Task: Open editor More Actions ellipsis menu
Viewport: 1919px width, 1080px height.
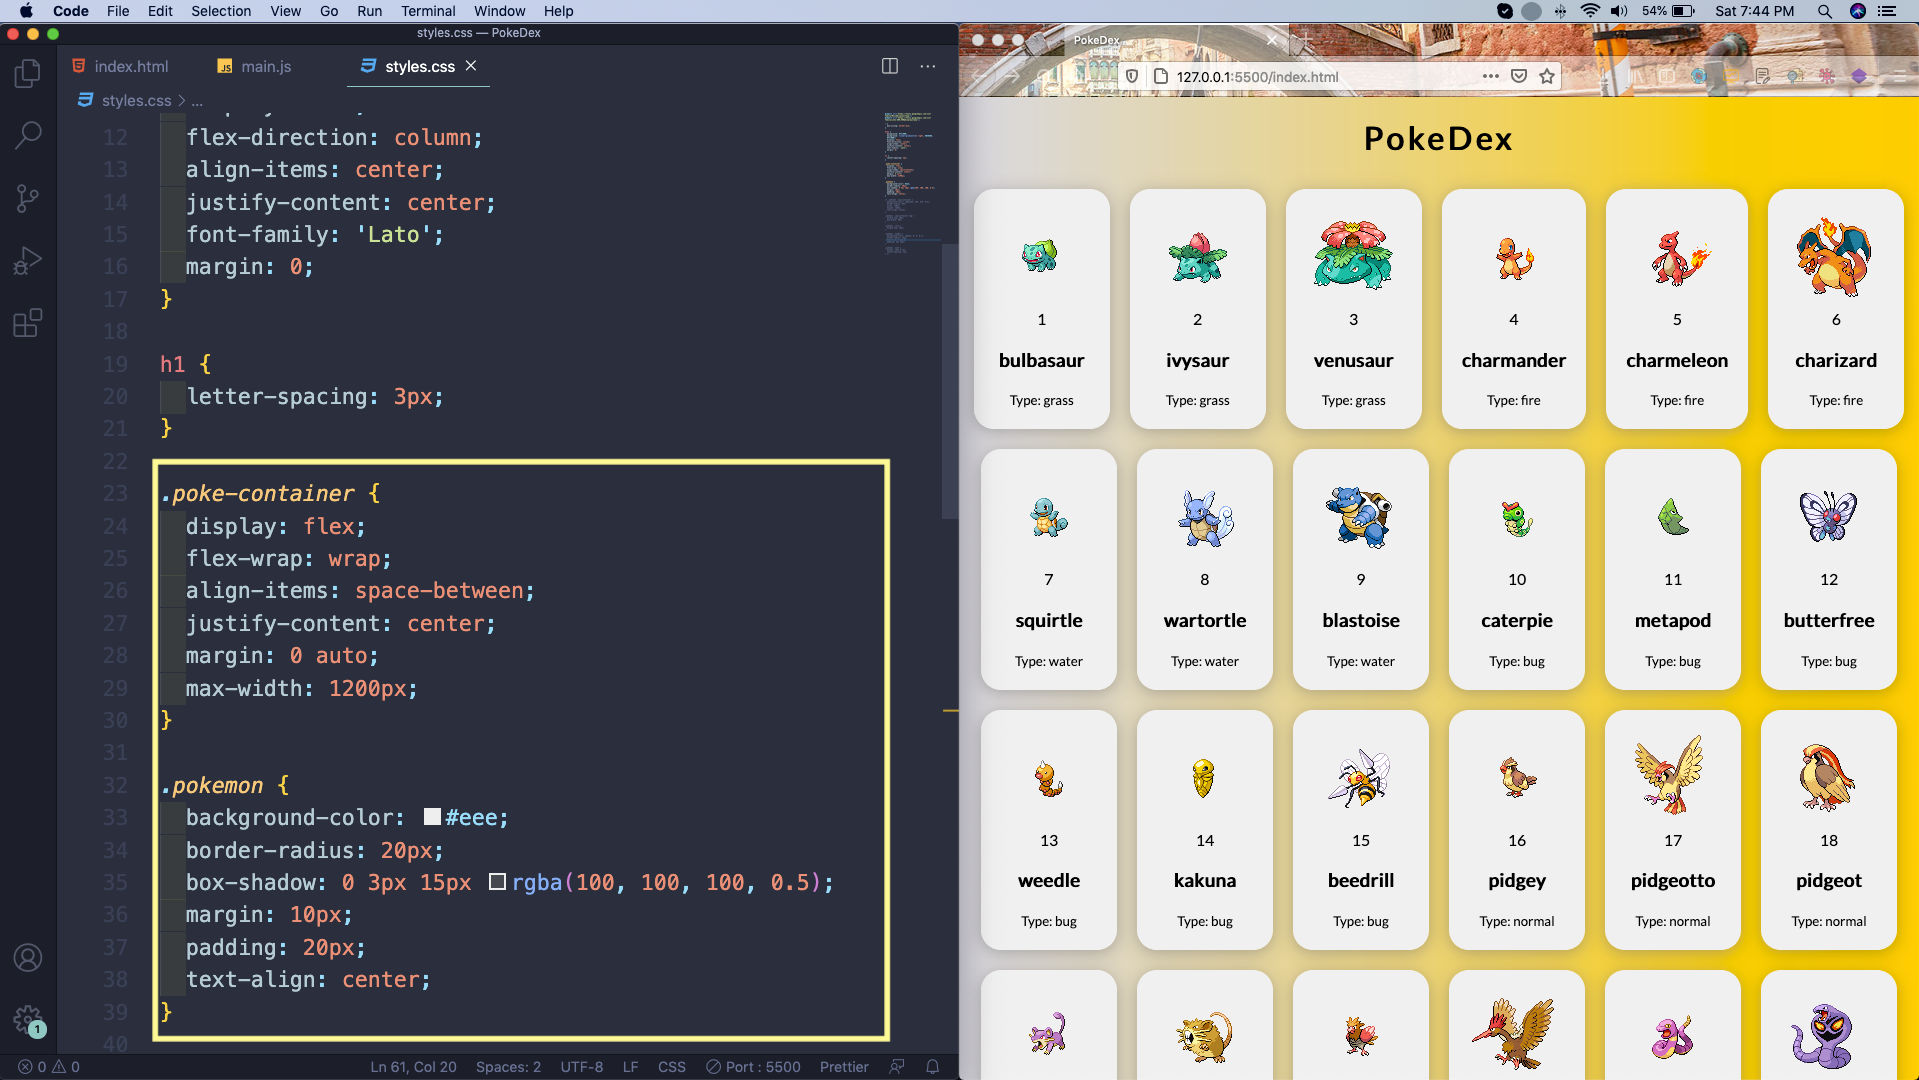Action: [x=928, y=66]
